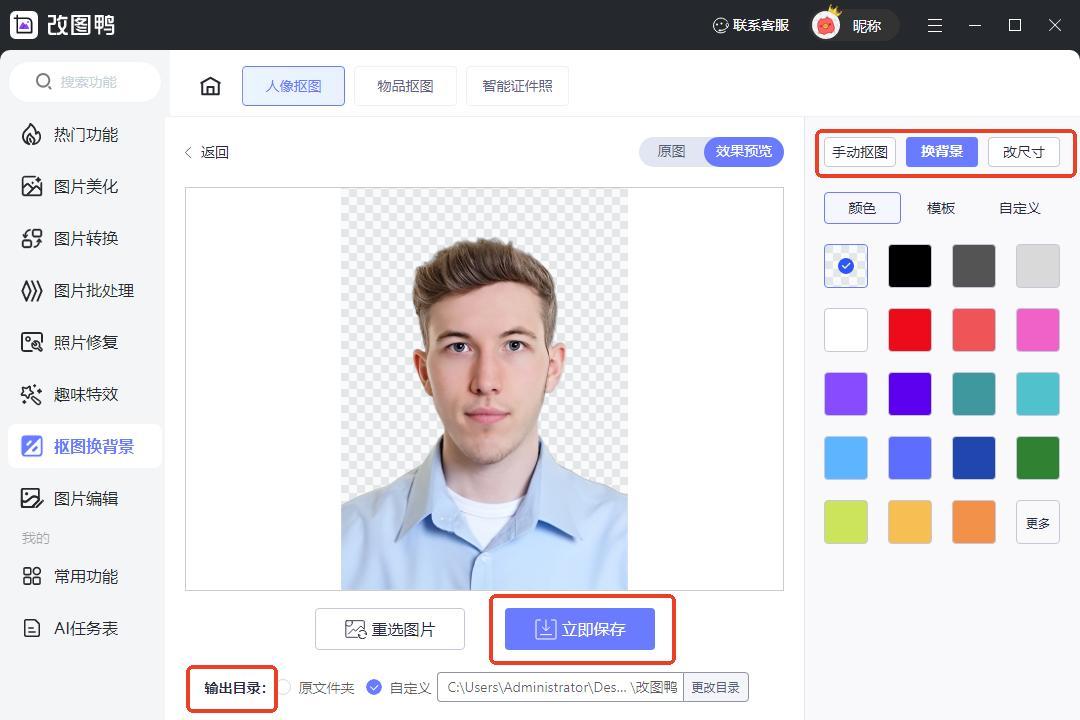Open 趣味特效 in the sidebar

pyautogui.click(x=85, y=395)
